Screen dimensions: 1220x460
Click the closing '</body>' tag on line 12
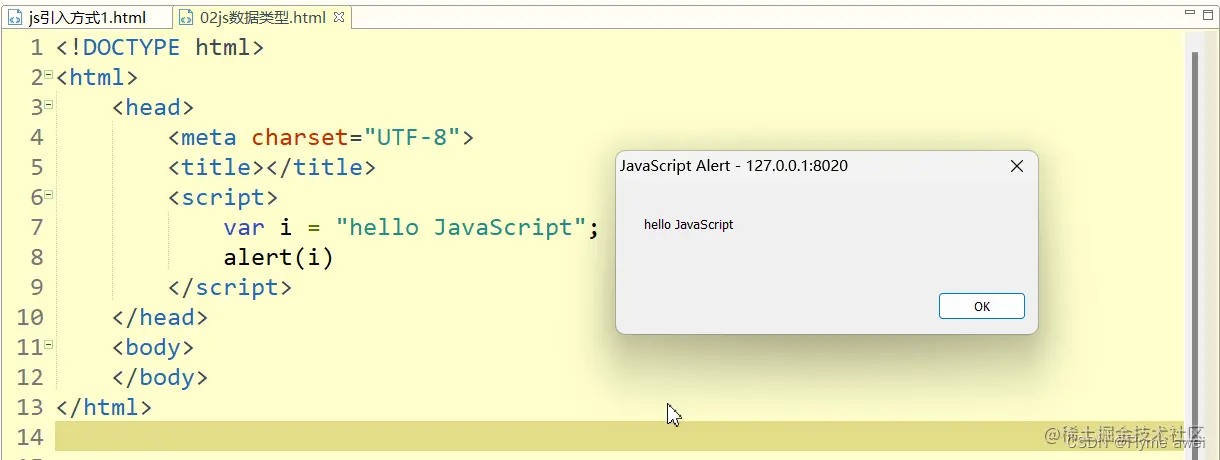(160, 377)
